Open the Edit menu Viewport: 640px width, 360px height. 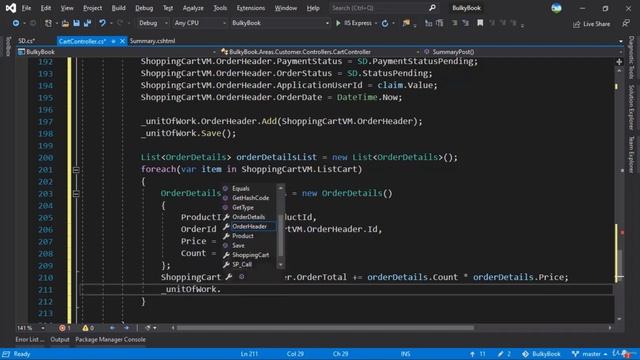coord(46,8)
